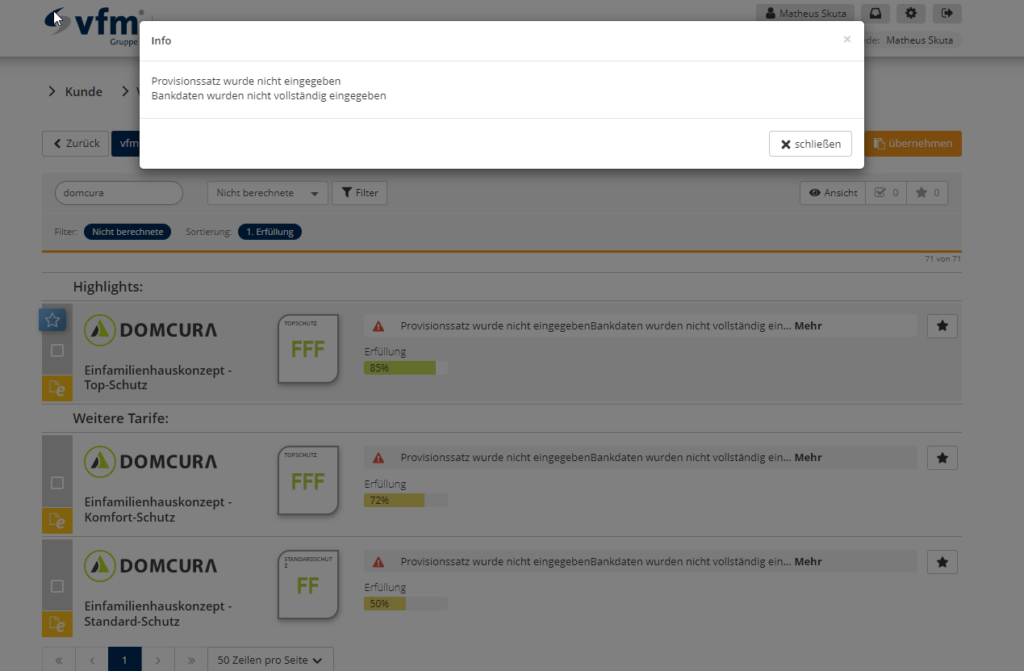The image size is (1024, 671).
Task: Click the 85% Erfüllung progress bar
Action: [x=406, y=368]
